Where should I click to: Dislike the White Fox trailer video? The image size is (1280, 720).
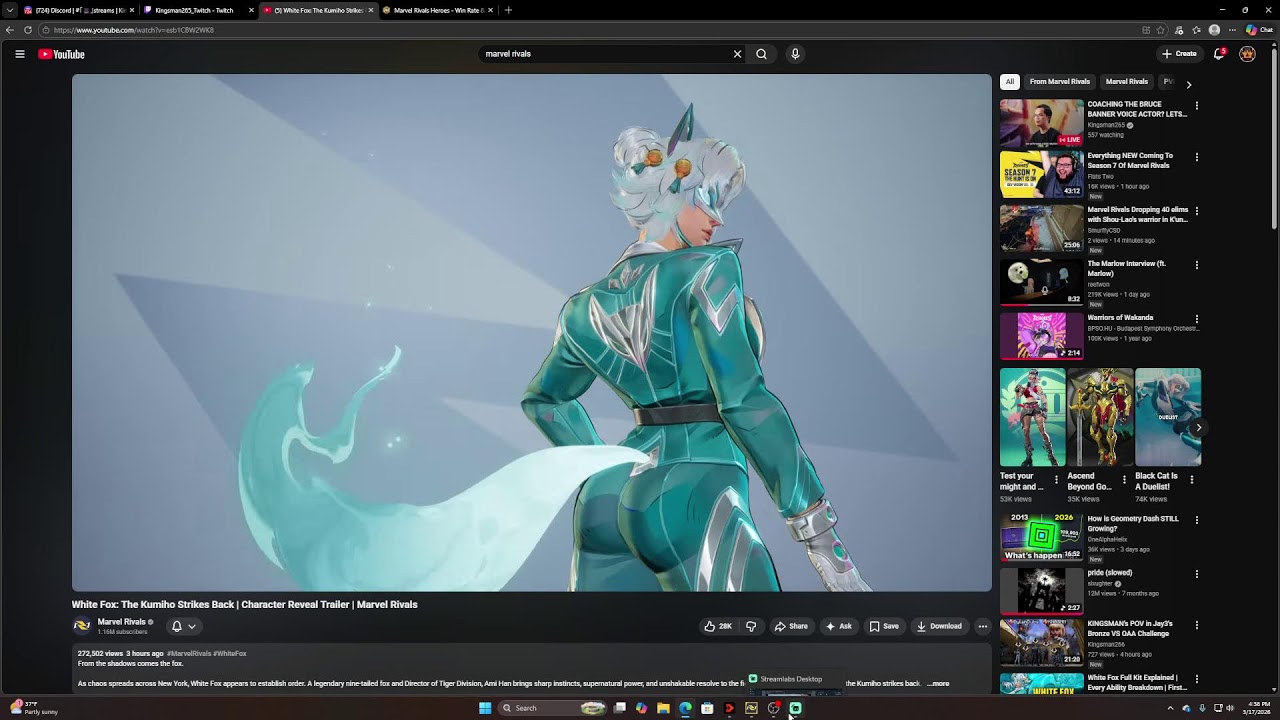click(x=751, y=626)
